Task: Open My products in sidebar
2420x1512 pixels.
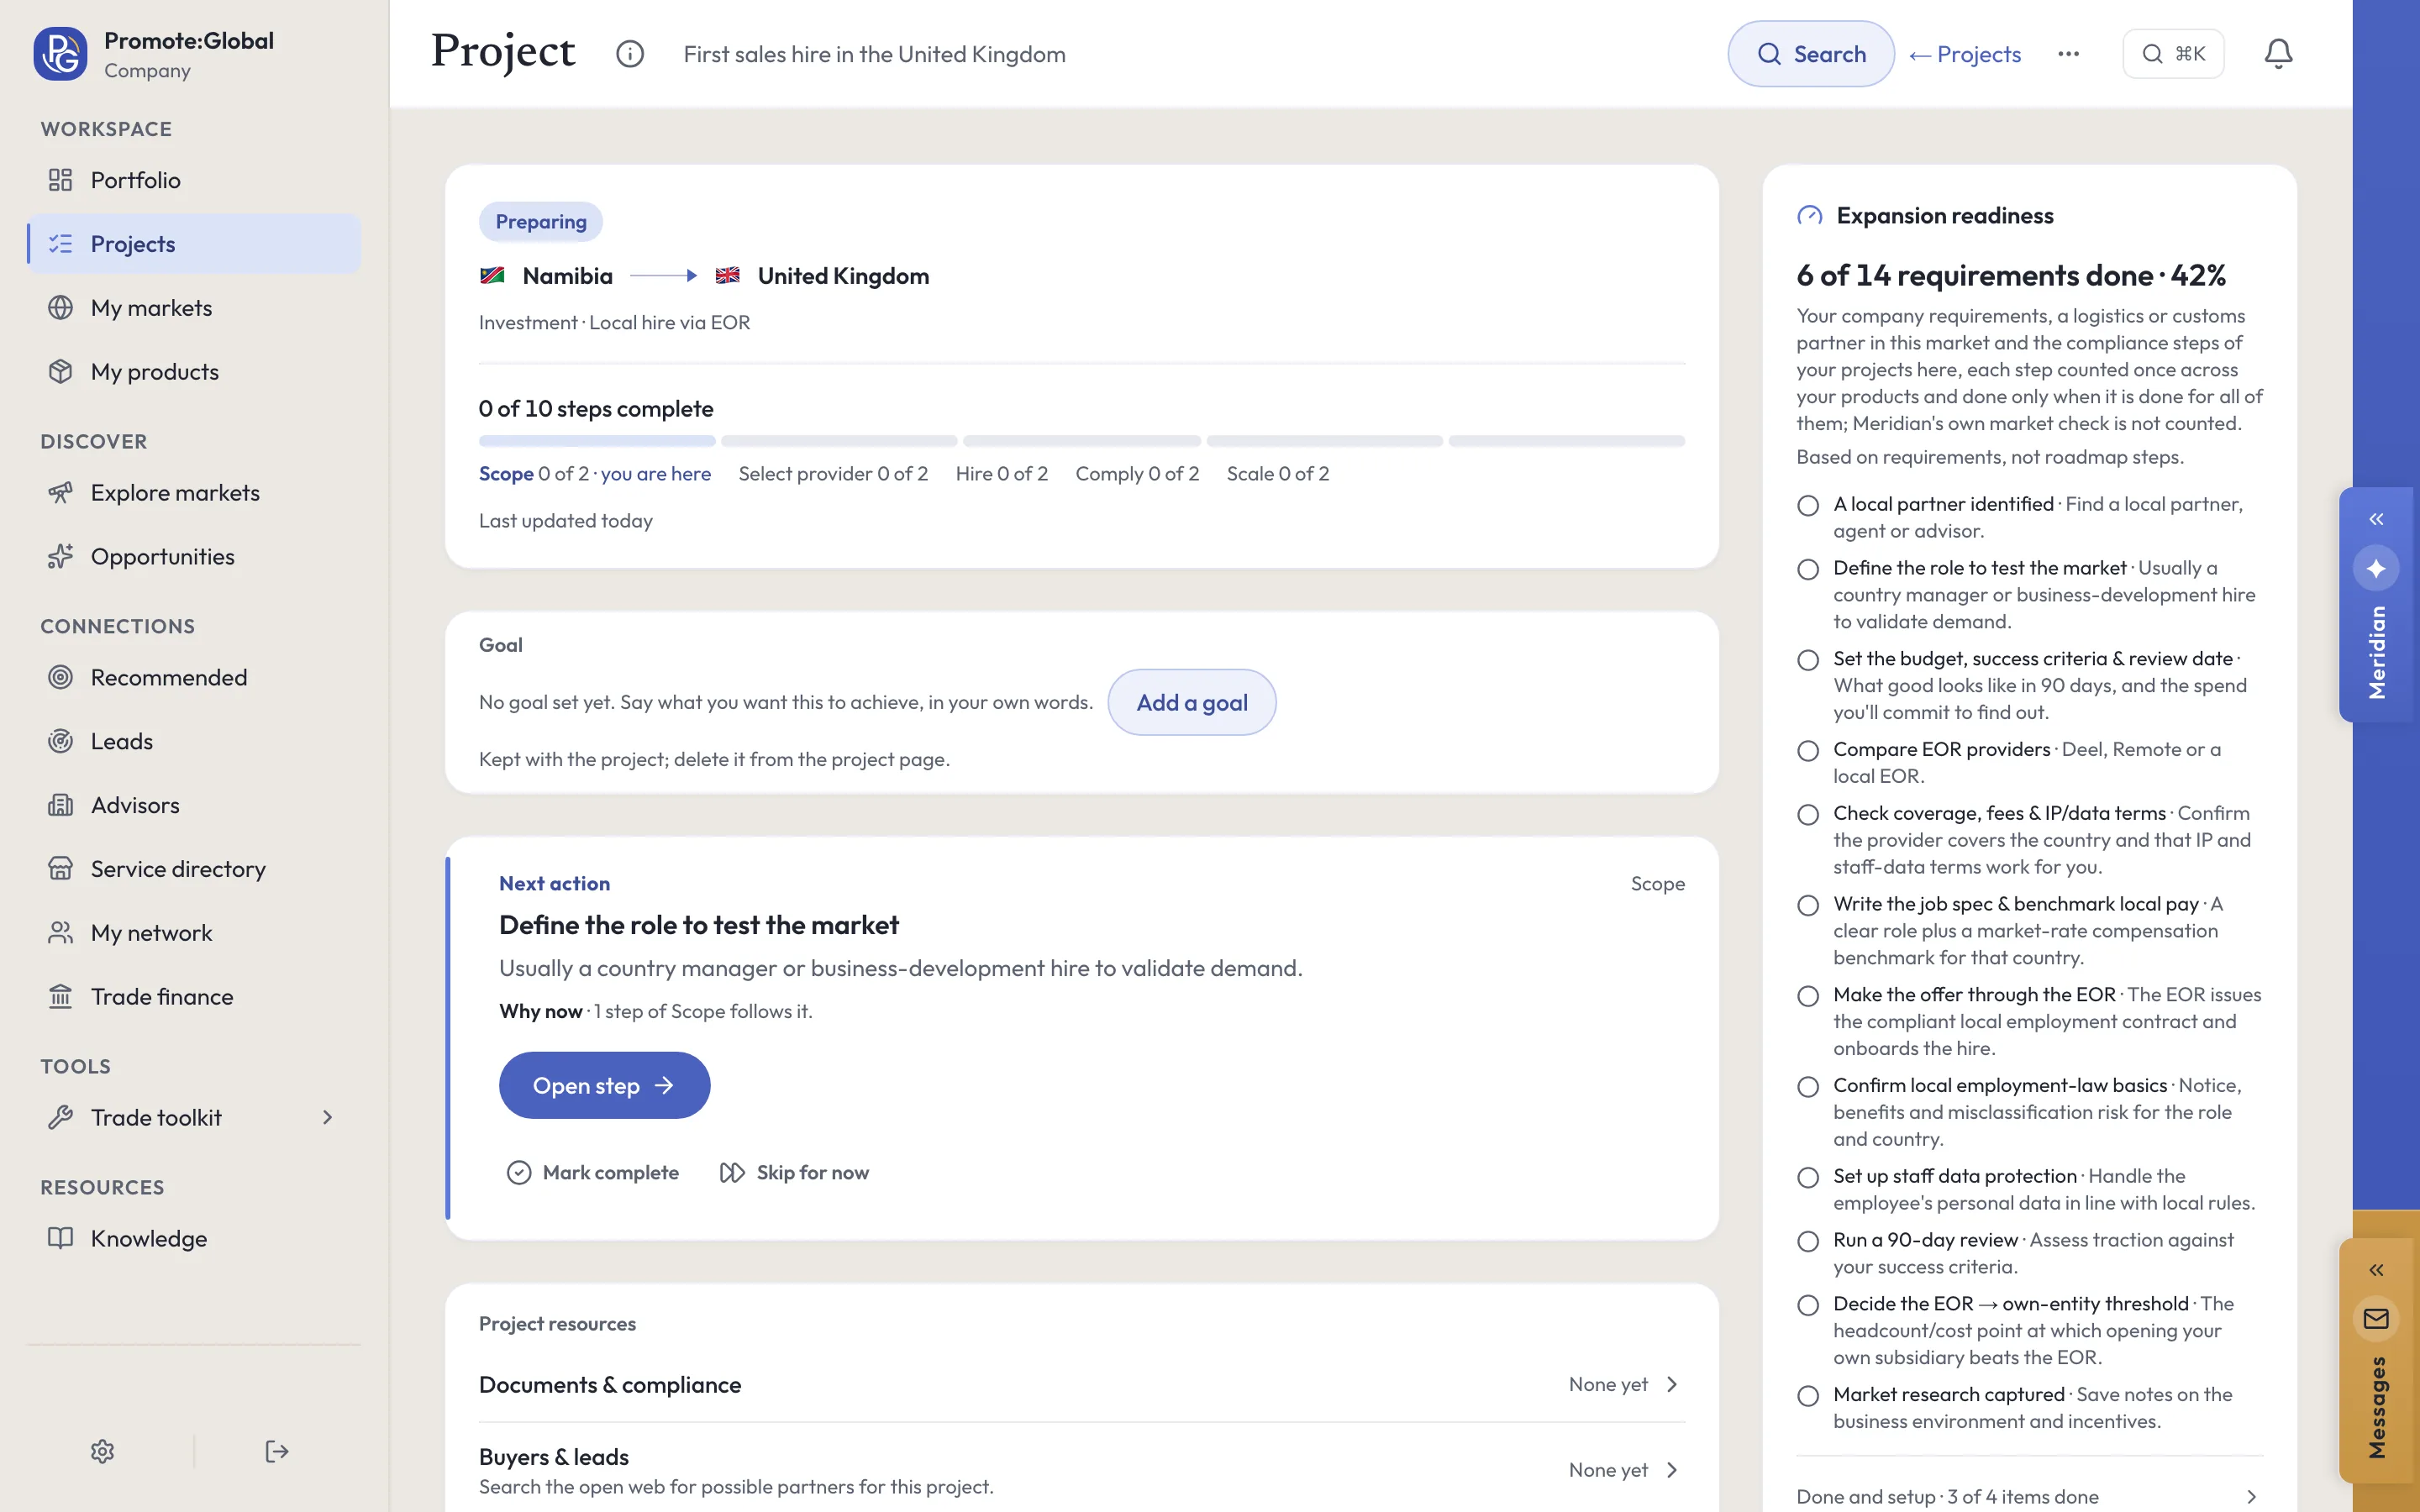Action: click(x=194, y=372)
